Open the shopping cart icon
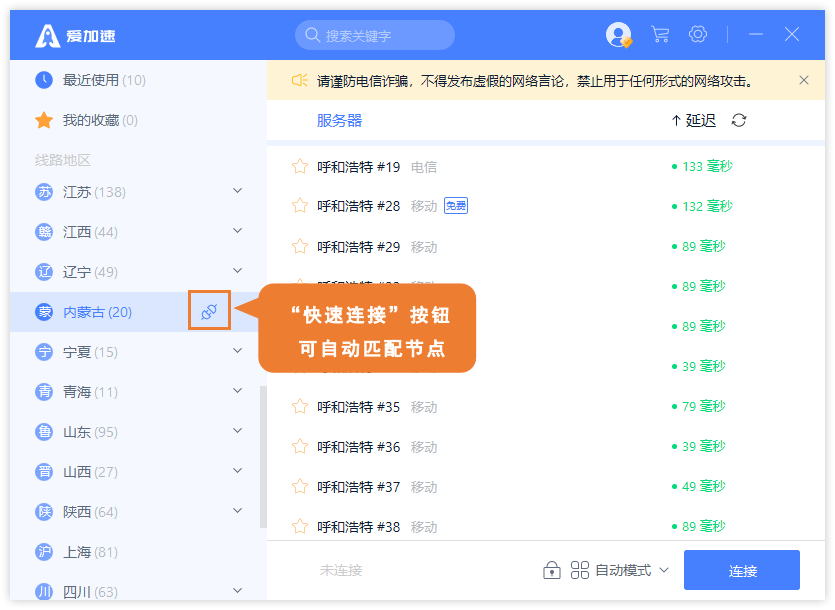 pos(660,35)
